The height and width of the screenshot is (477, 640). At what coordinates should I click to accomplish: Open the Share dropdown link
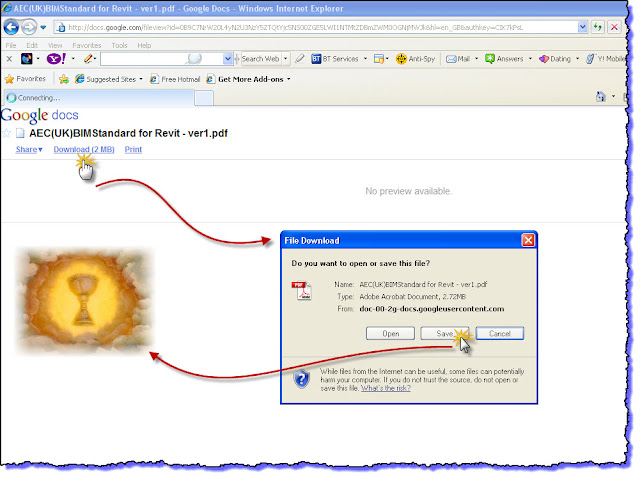(29, 149)
